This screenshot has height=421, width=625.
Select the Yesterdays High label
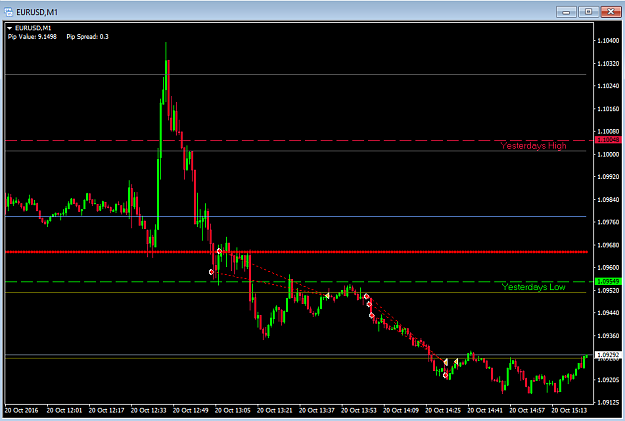coord(533,146)
